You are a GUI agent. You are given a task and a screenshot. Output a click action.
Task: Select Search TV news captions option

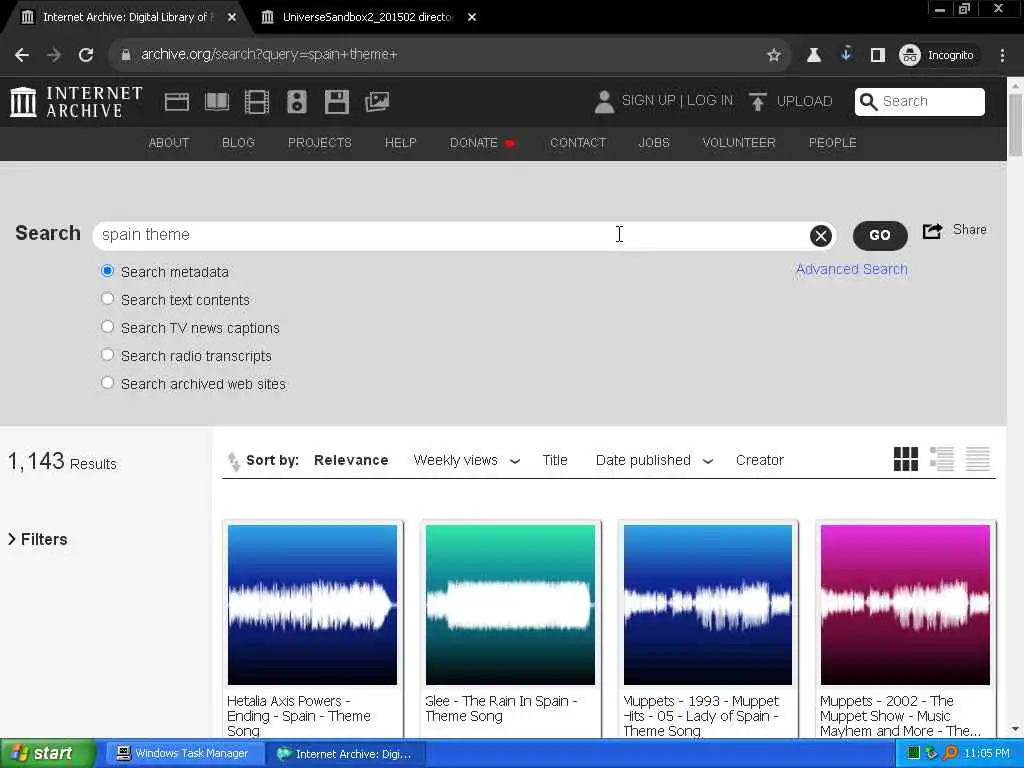point(108,327)
